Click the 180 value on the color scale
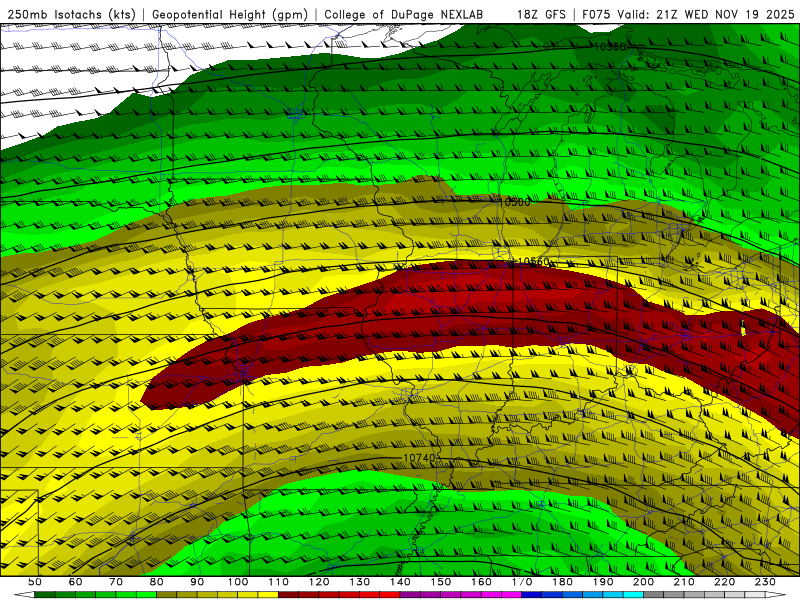Viewport: 800px width, 600px height. (x=562, y=582)
